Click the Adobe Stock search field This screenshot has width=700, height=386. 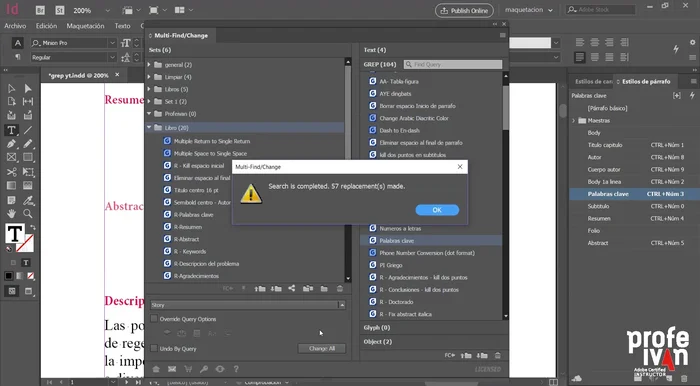tap(600, 9)
